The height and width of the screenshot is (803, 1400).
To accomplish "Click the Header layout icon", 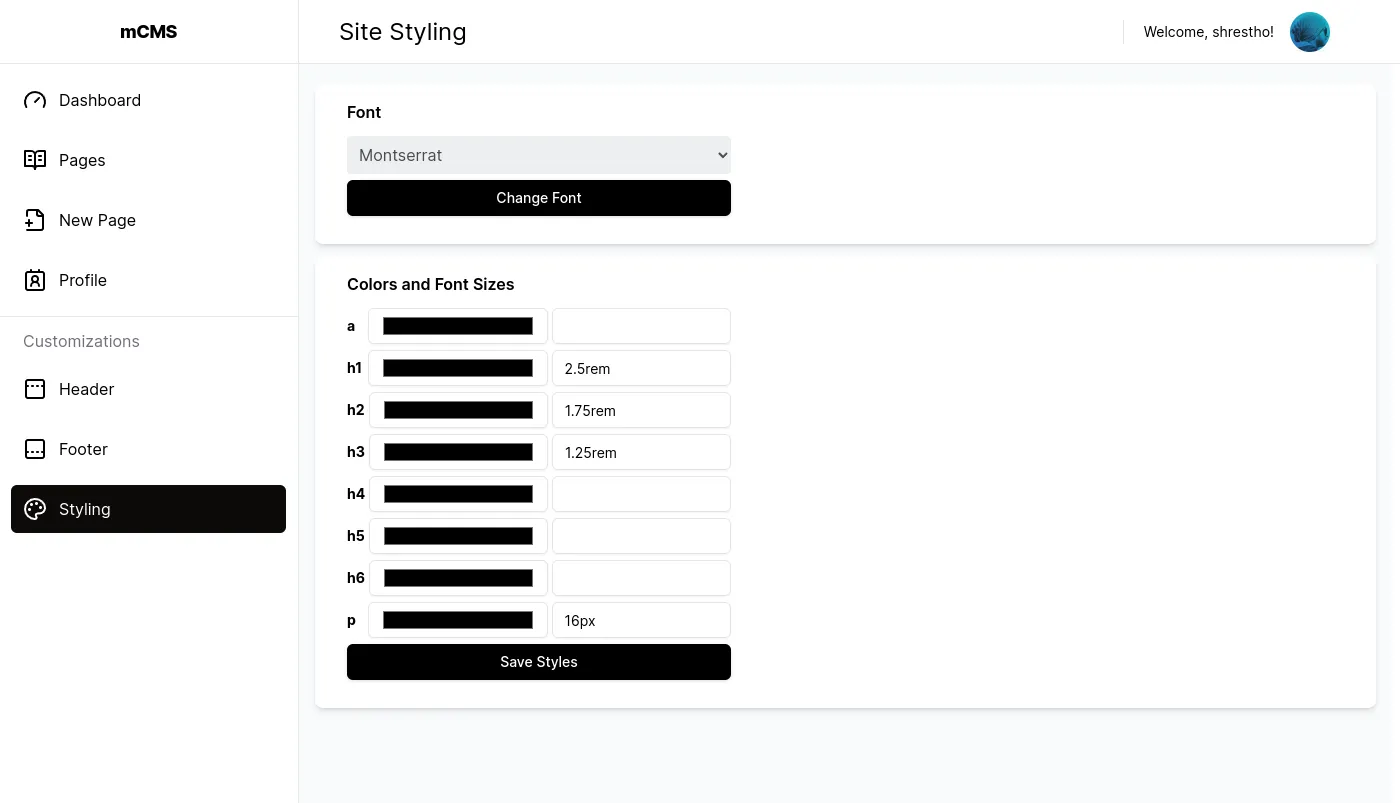I will tap(35, 389).
